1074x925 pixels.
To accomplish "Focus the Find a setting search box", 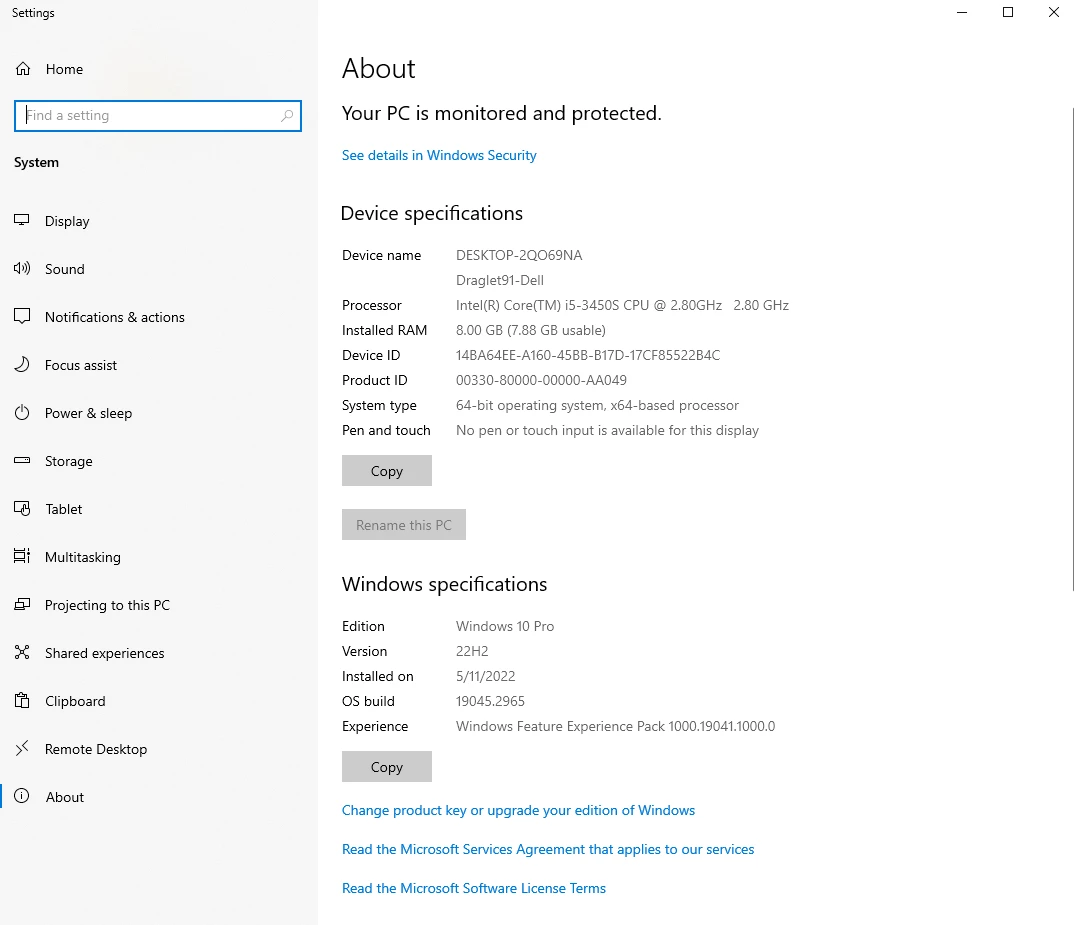I will coord(158,116).
